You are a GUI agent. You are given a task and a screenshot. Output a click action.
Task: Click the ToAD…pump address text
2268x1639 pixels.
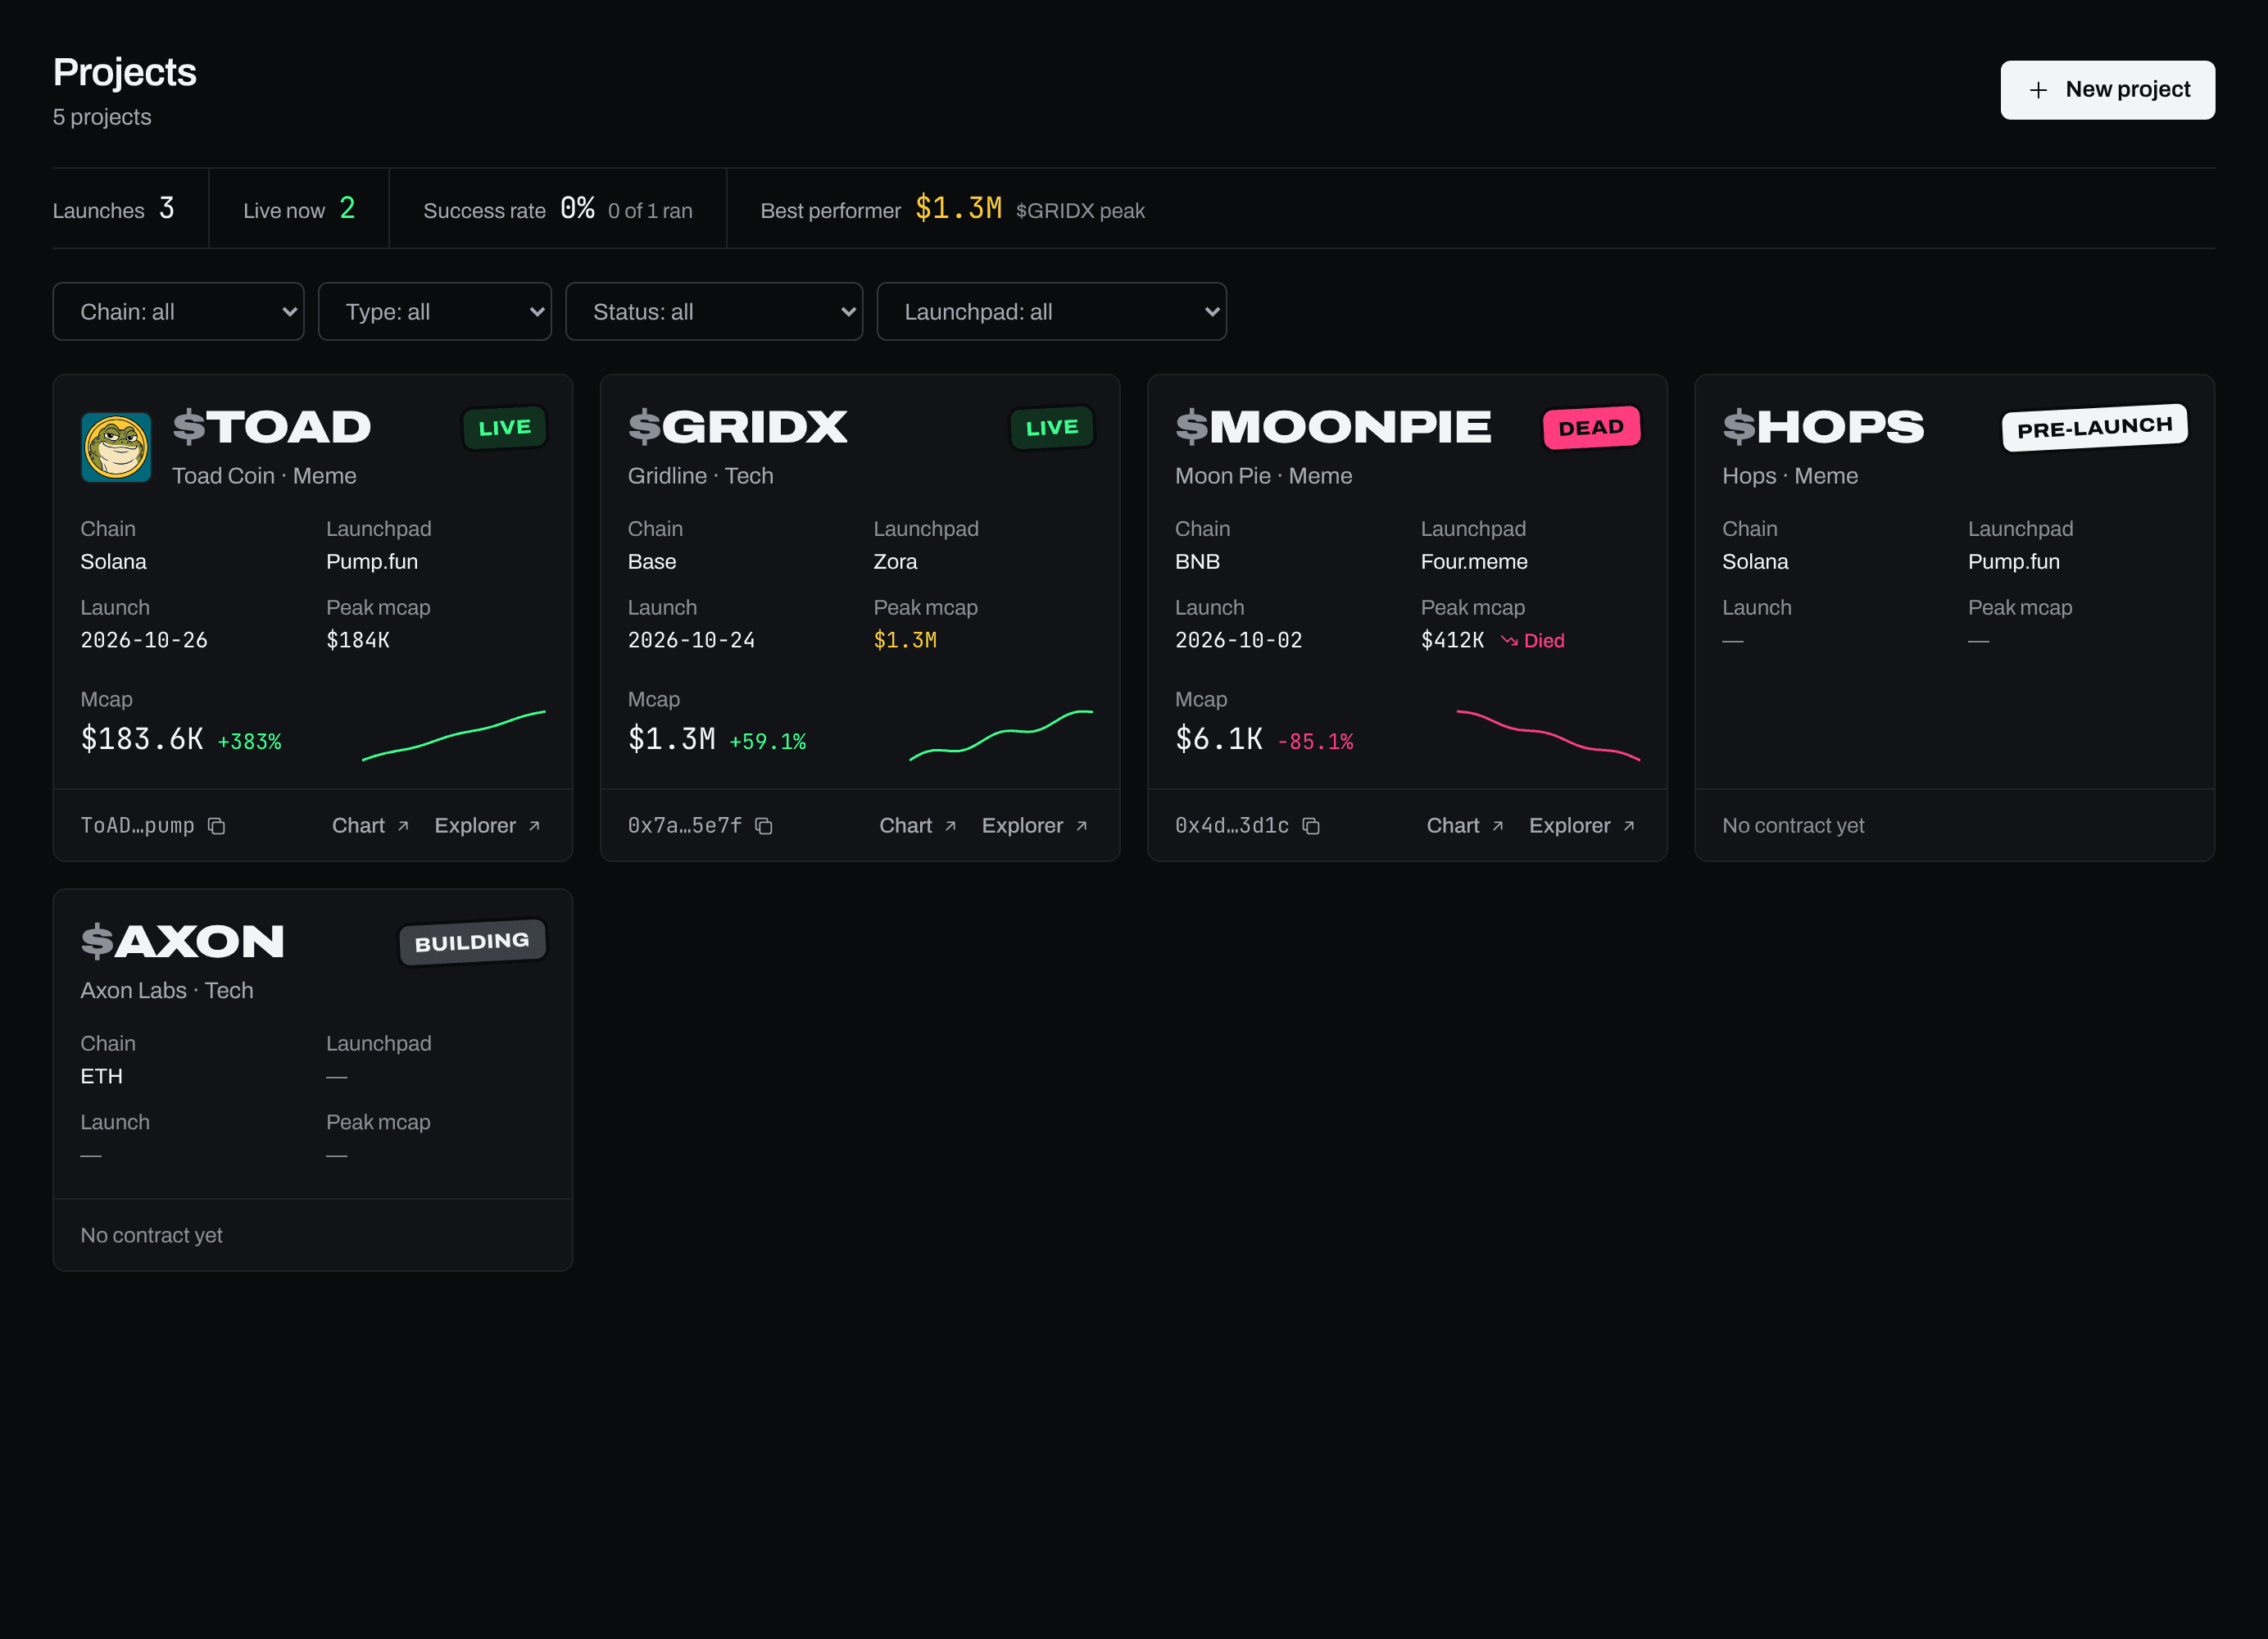[x=138, y=826]
